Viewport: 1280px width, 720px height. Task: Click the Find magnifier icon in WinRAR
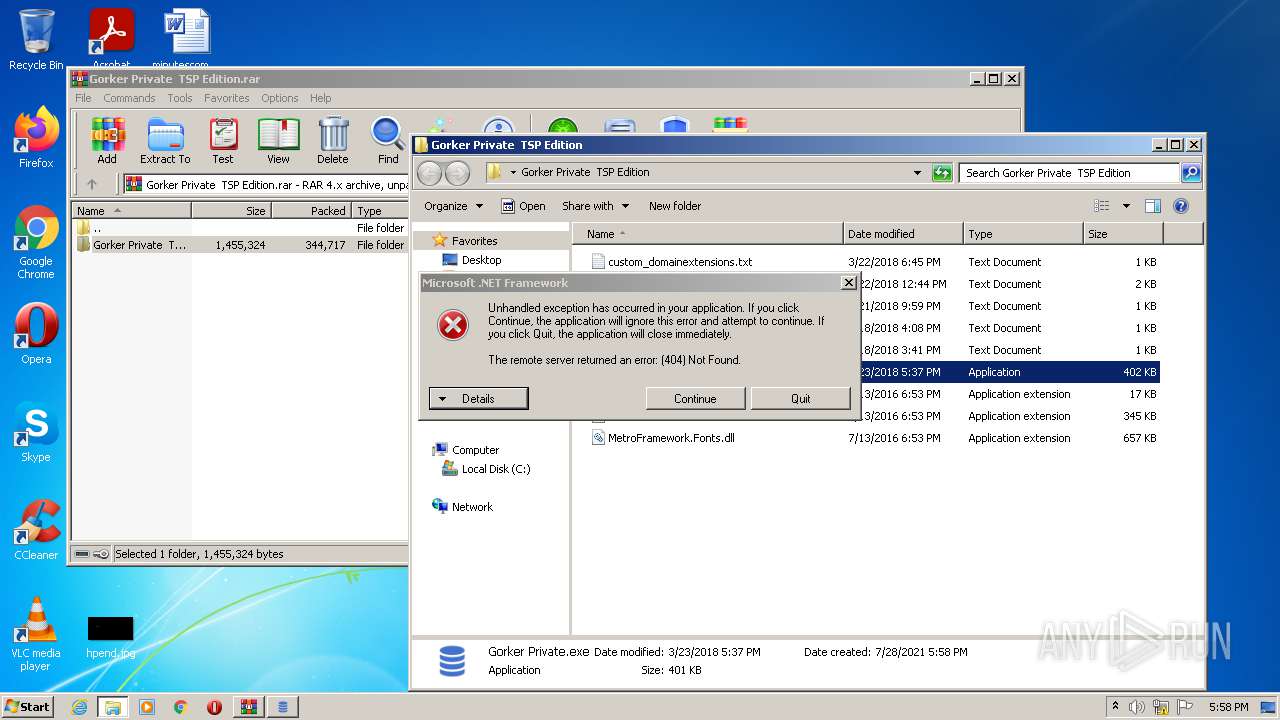(388, 141)
